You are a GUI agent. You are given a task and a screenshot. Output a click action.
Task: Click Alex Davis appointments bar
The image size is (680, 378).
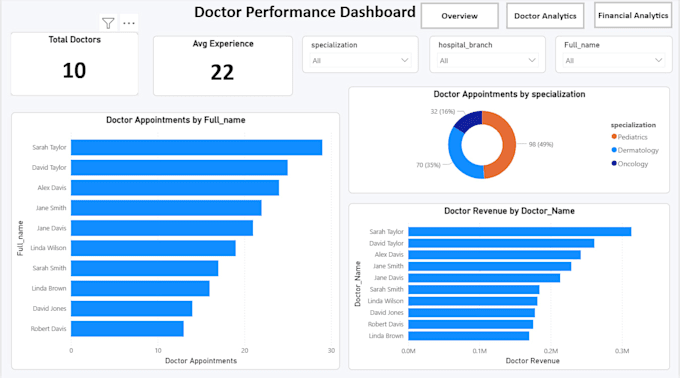[x=175, y=188]
